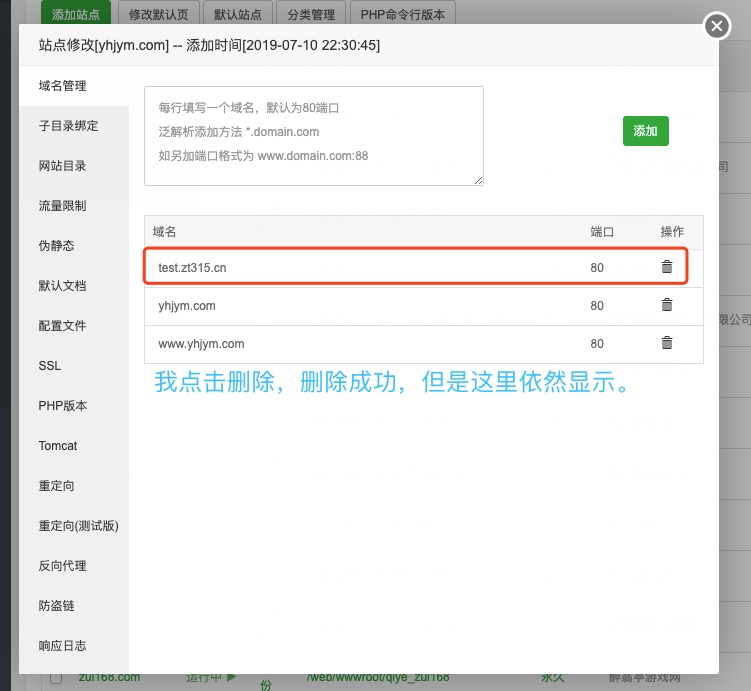
Task: Switch to the SSL tab
Action: point(50,366)
